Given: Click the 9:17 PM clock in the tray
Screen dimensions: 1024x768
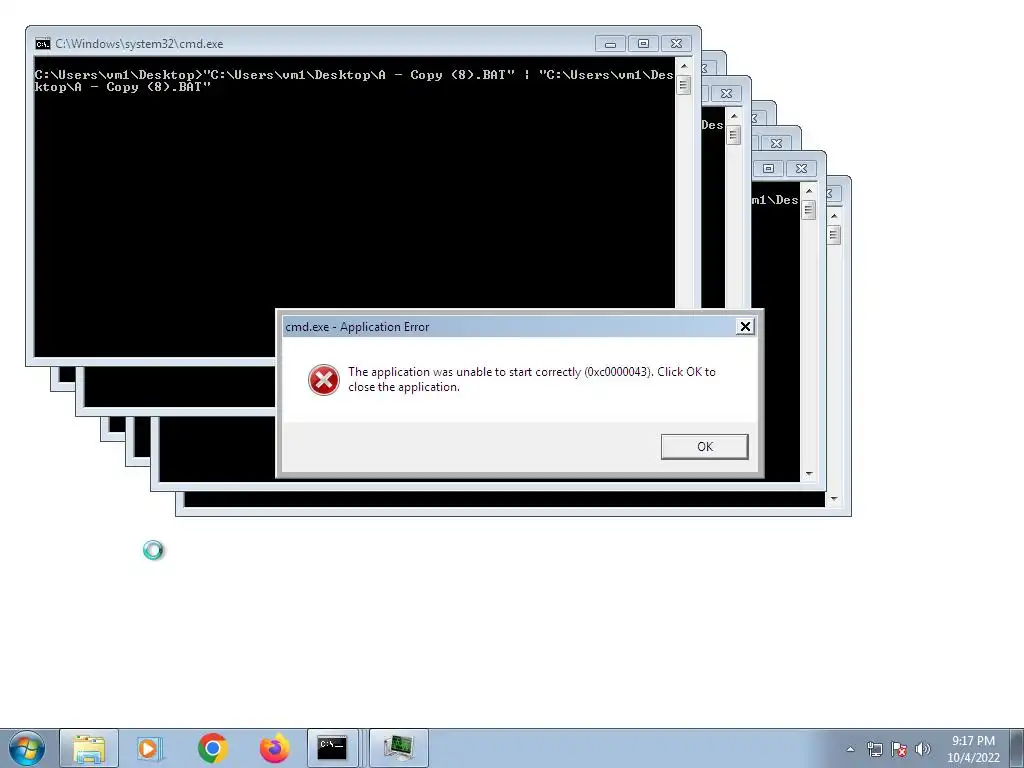Looking at the screenshot, I should point(973,741).
